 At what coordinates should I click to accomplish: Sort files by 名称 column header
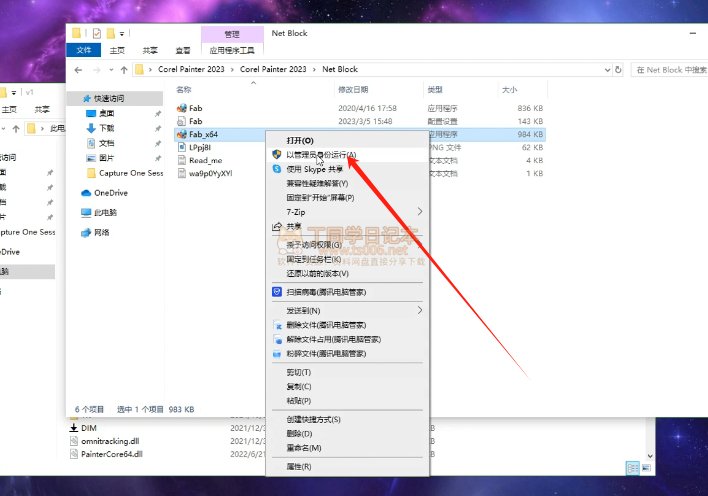184,89
